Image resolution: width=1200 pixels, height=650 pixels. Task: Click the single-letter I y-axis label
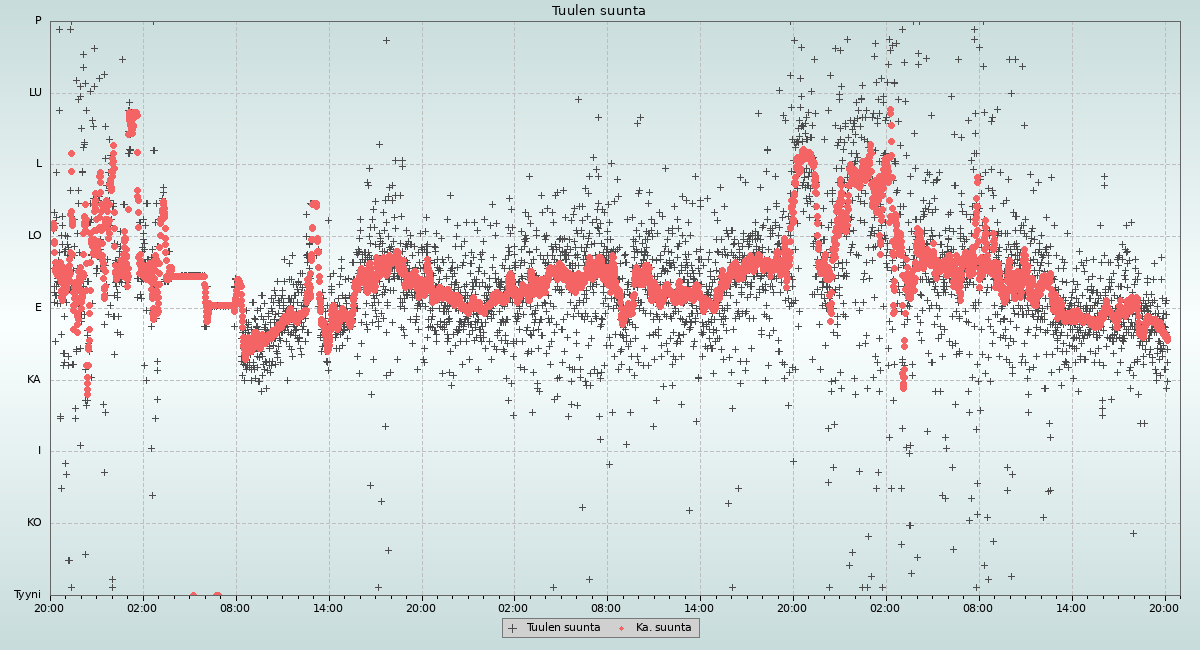point(39,451)
